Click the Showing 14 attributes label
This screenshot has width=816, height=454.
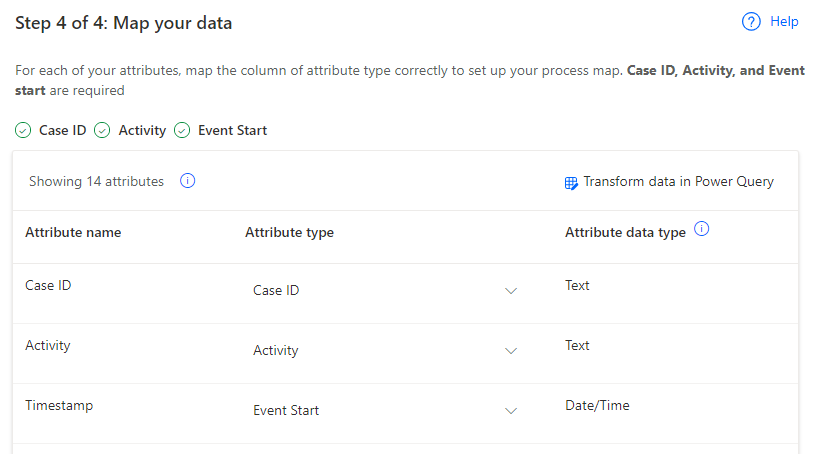96,182
